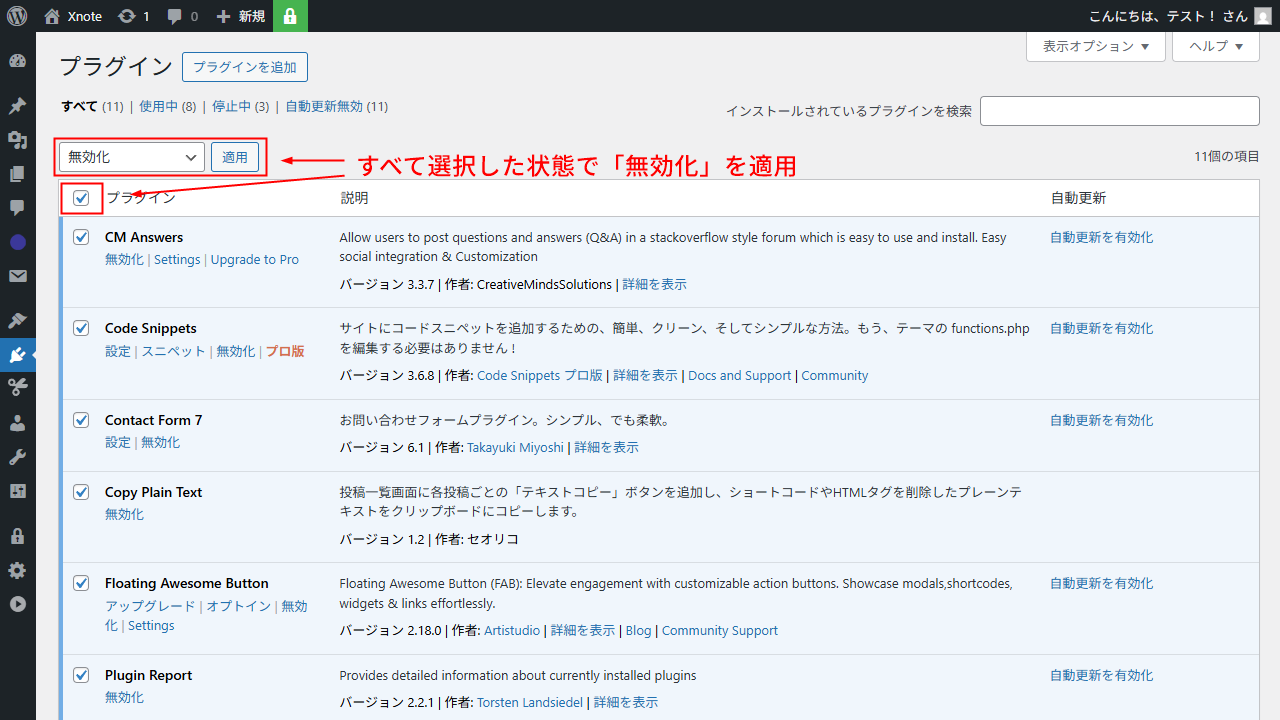This screenshot has width=1280, height=720.
Task: Open the Takayuki Miyoshi author link
Action: 515,447
